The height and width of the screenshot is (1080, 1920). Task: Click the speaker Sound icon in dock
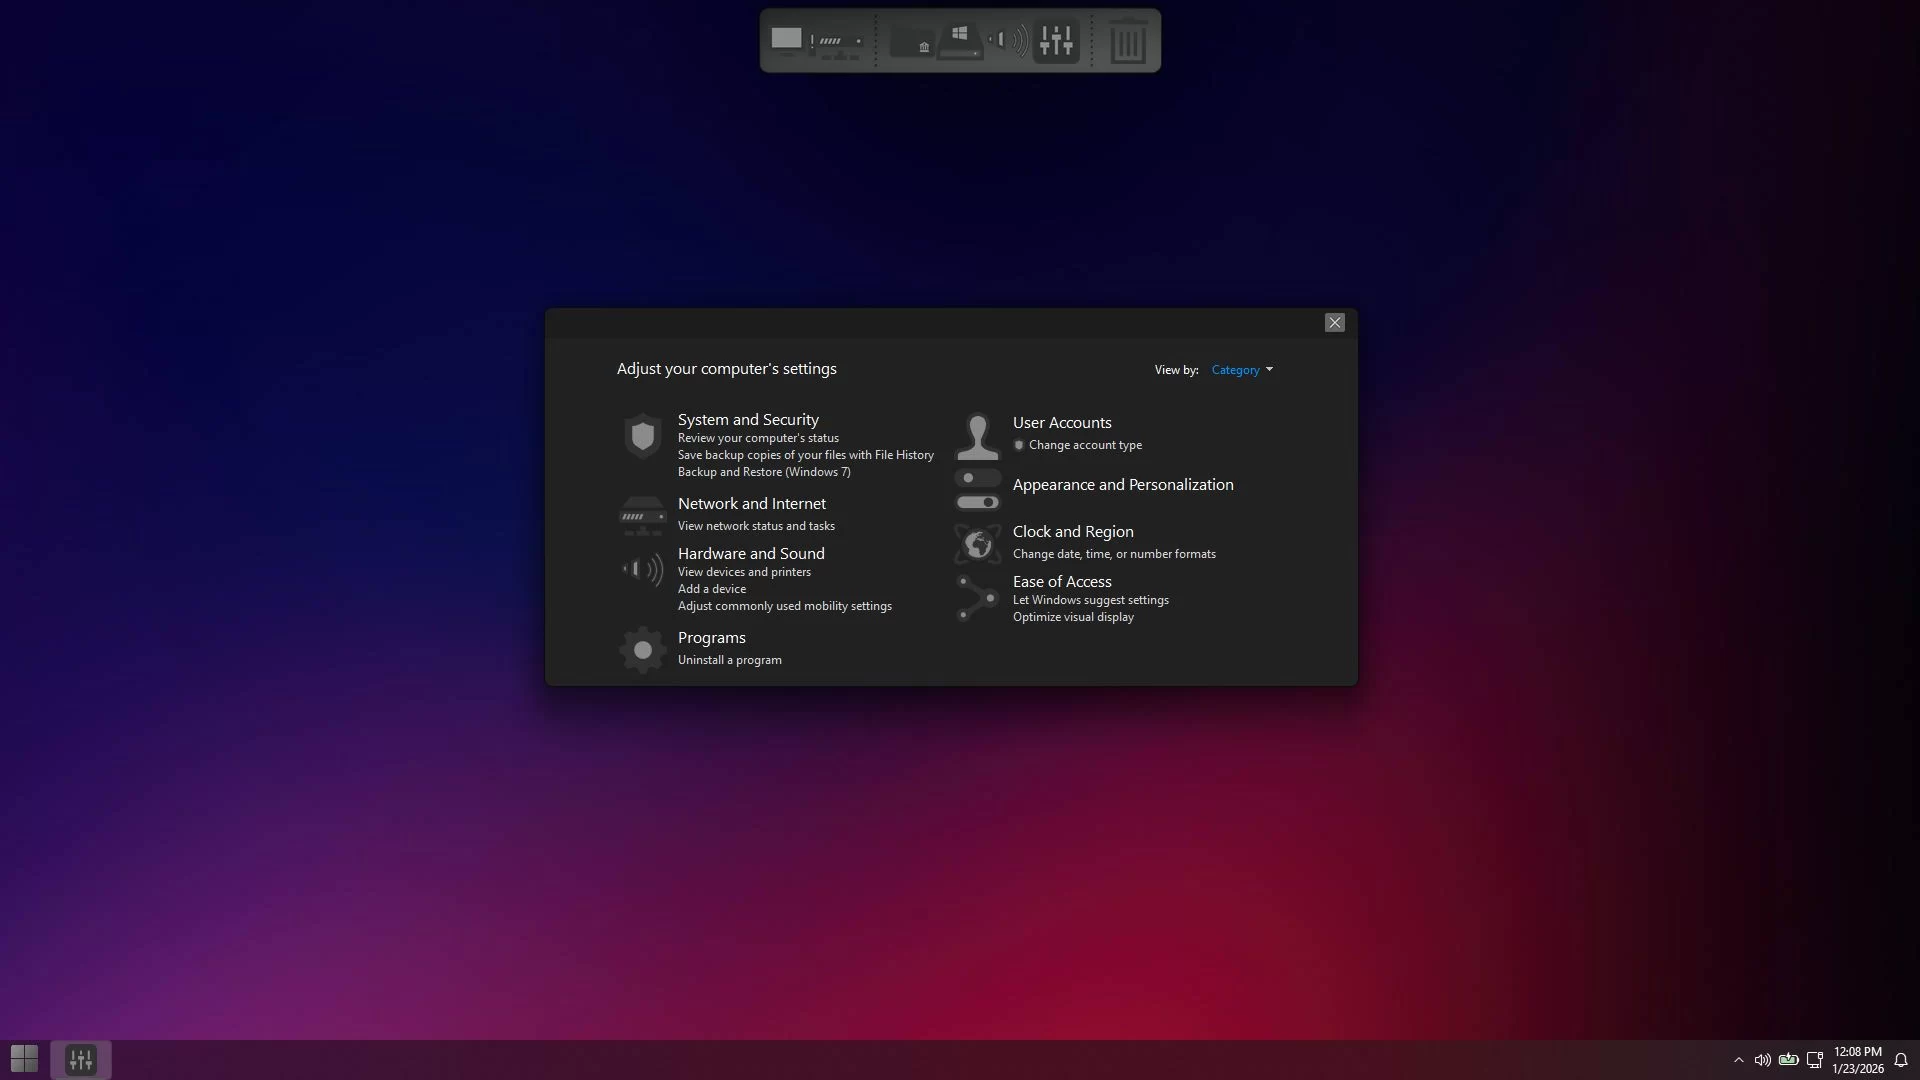tap(1008, 41)
